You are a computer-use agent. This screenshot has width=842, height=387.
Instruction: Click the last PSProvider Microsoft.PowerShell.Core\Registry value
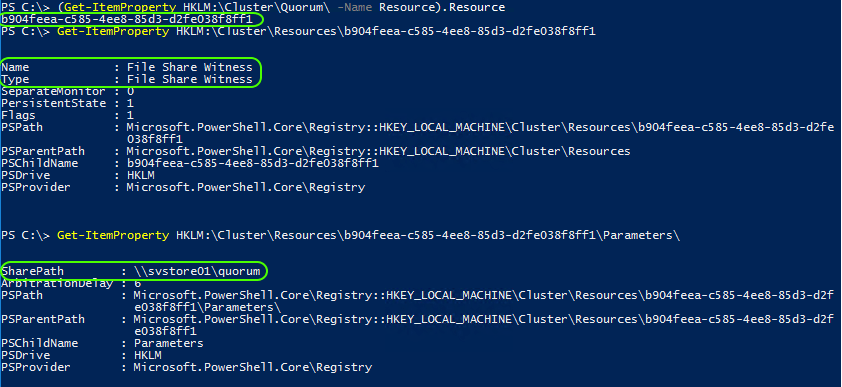[x=253, y=368]
